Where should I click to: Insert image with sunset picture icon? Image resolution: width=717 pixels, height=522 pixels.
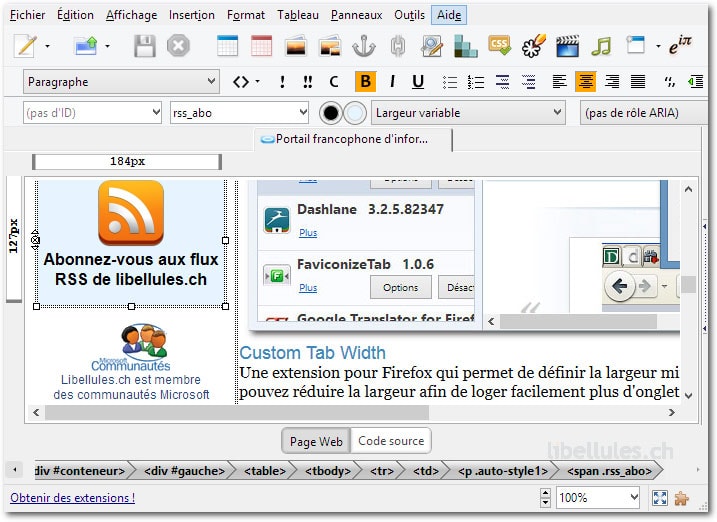295,46
